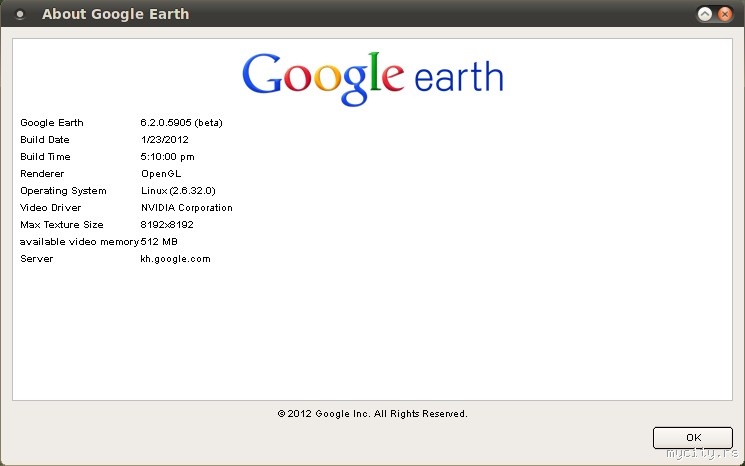Click the 2012 Google Inc. copyright text

click(x=372, y=414)
